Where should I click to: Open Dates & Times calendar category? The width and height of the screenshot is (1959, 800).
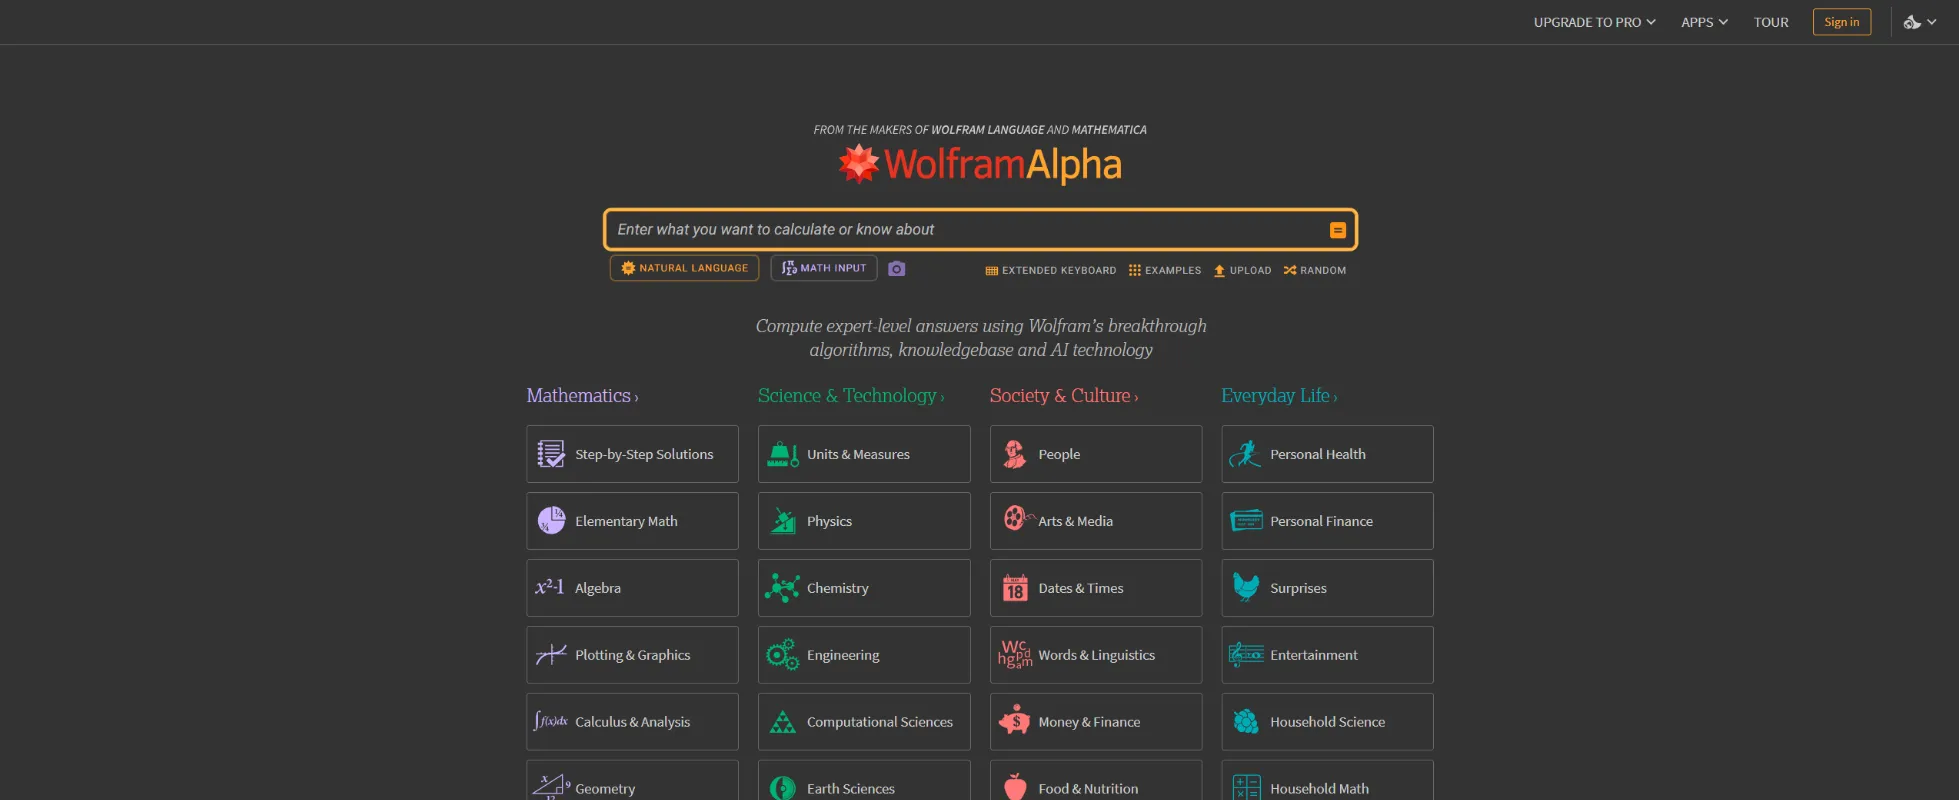coord(1095,588)
